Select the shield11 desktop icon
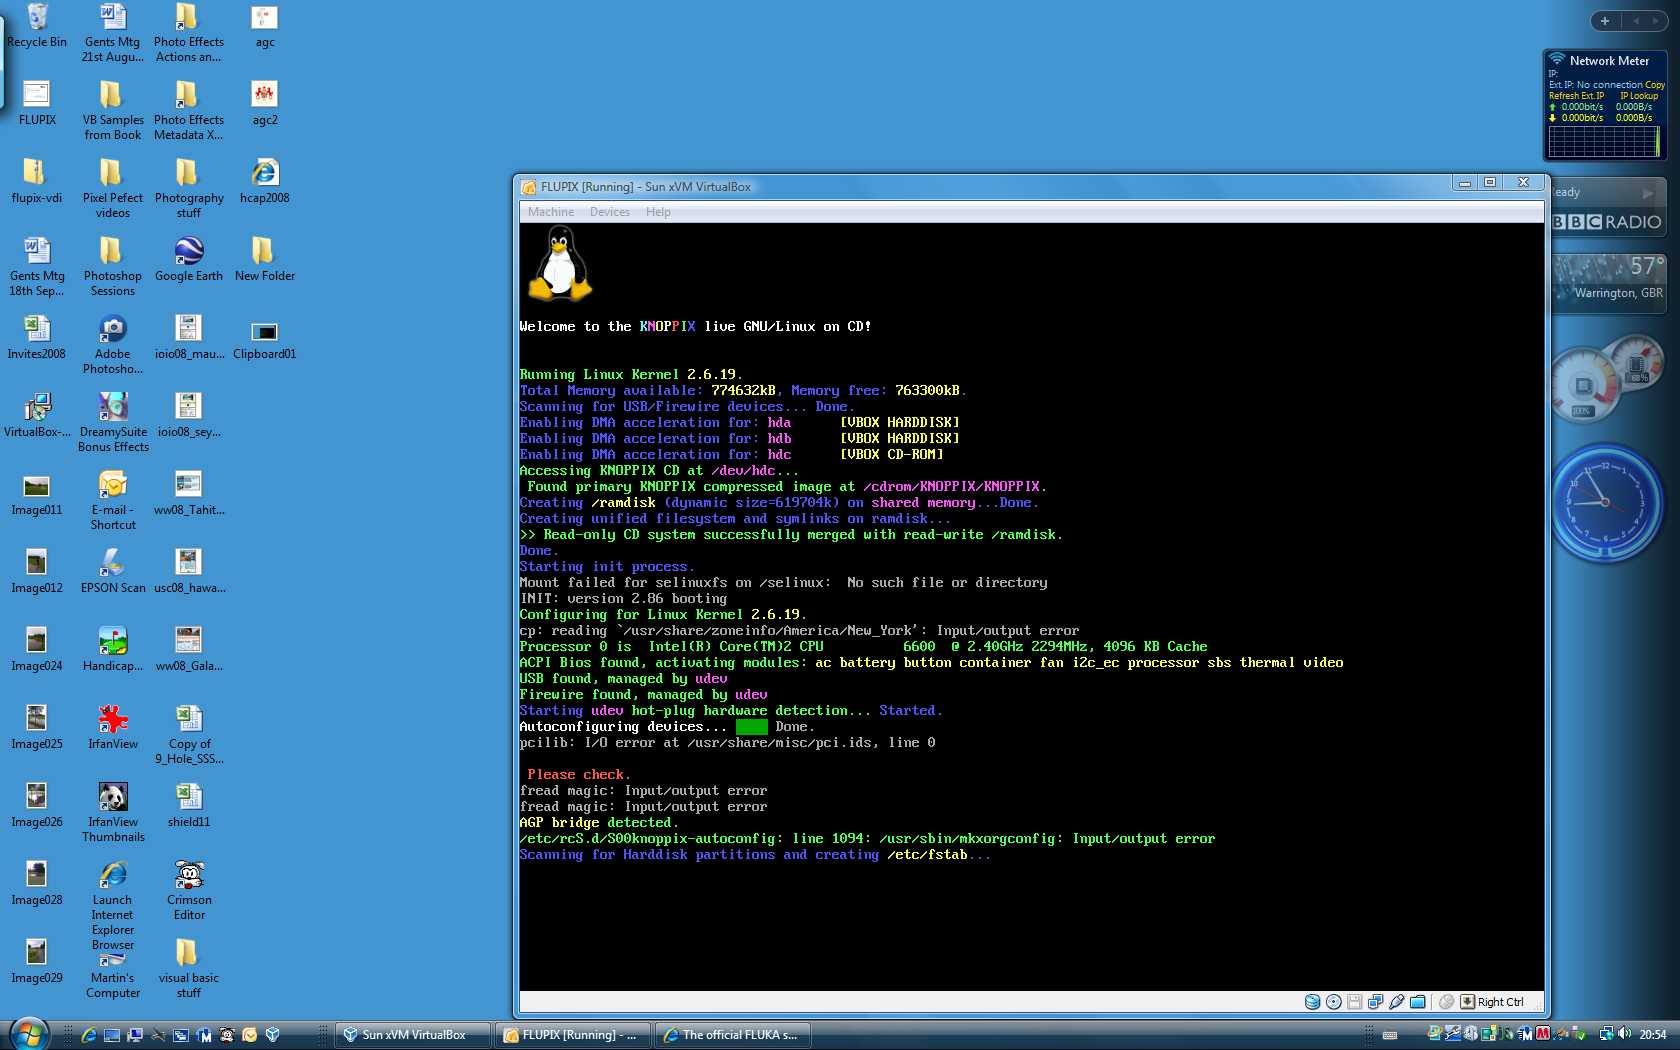Screen dimensions: 1680x1050 189,805
